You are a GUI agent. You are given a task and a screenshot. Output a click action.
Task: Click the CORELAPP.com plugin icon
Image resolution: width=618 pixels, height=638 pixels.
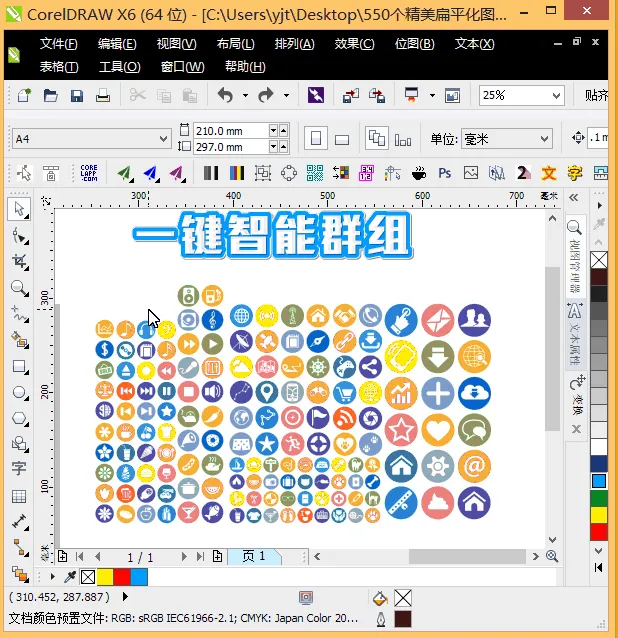(89, 173)
